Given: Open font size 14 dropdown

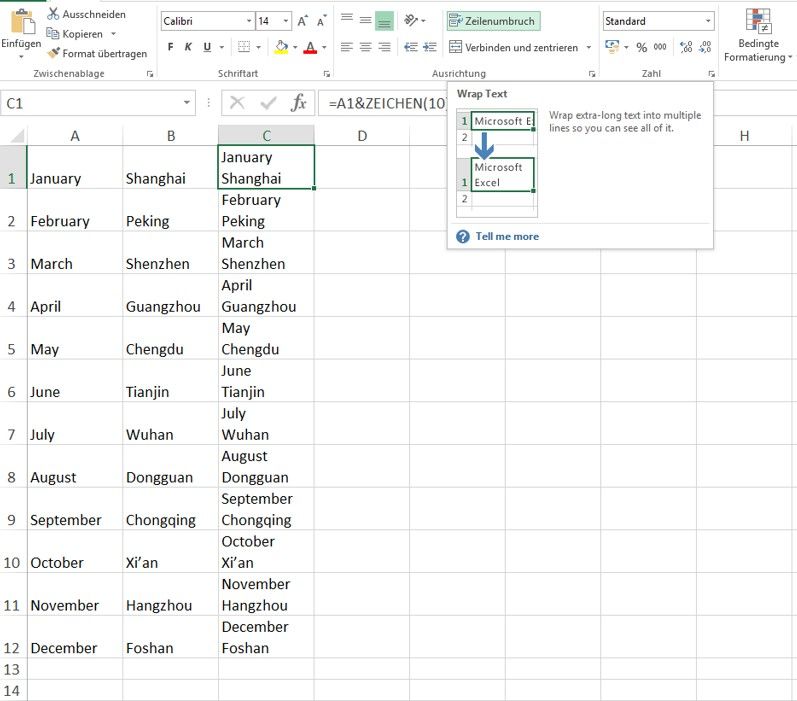Looking at the screenshot, I should 286,21.
